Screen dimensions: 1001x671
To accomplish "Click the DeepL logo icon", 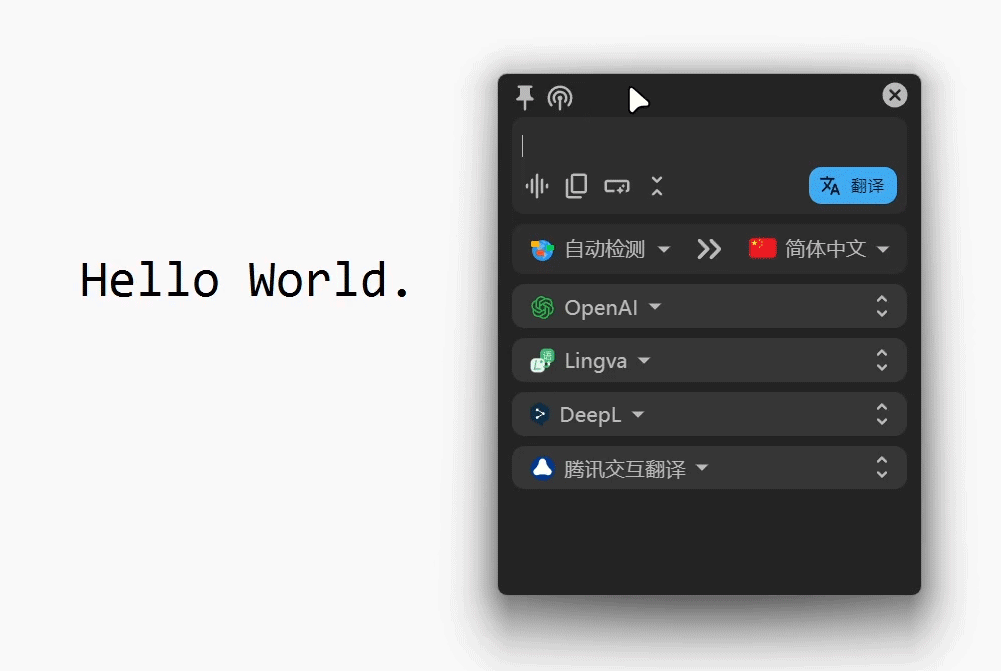I will click(540, 415).
